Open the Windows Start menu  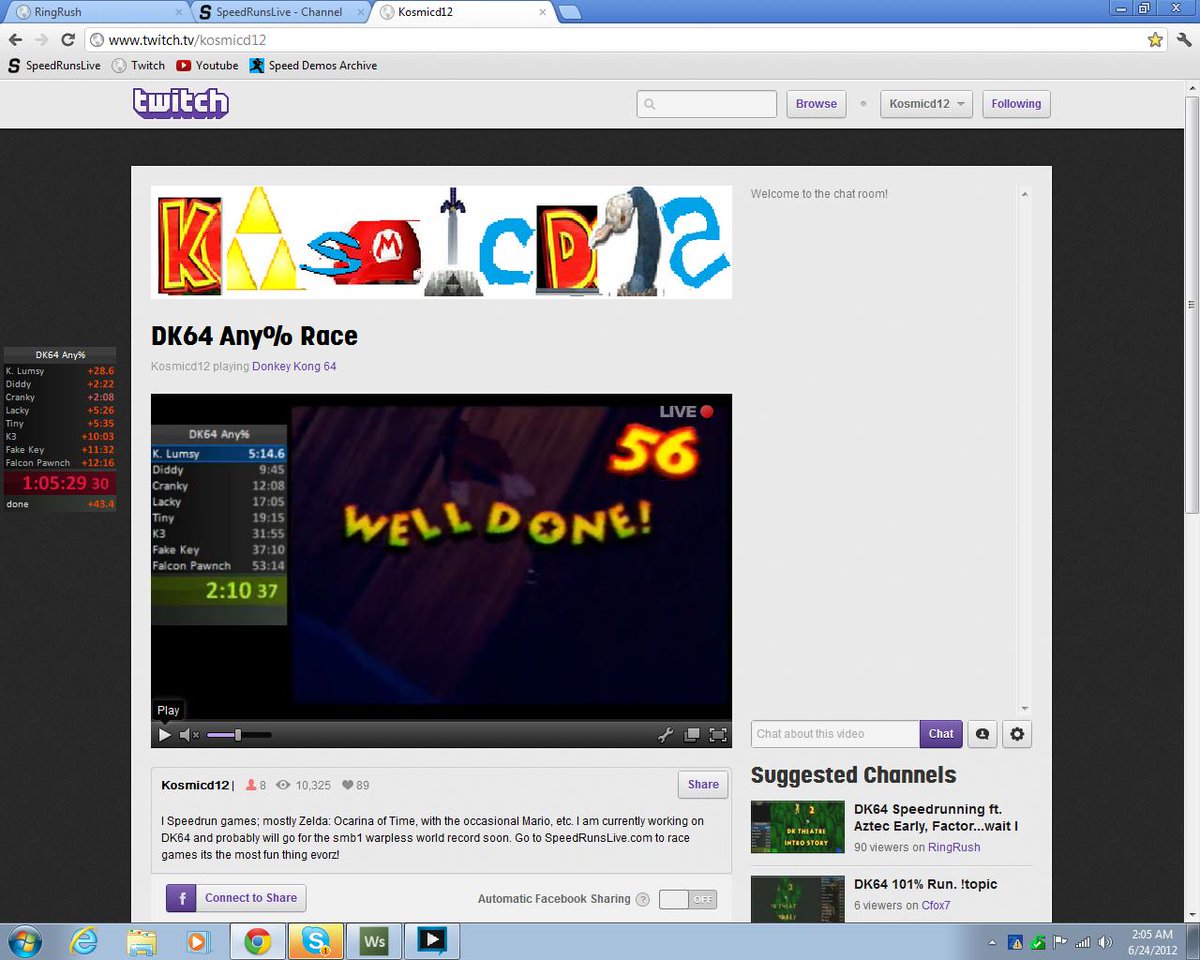pos(24,942)
